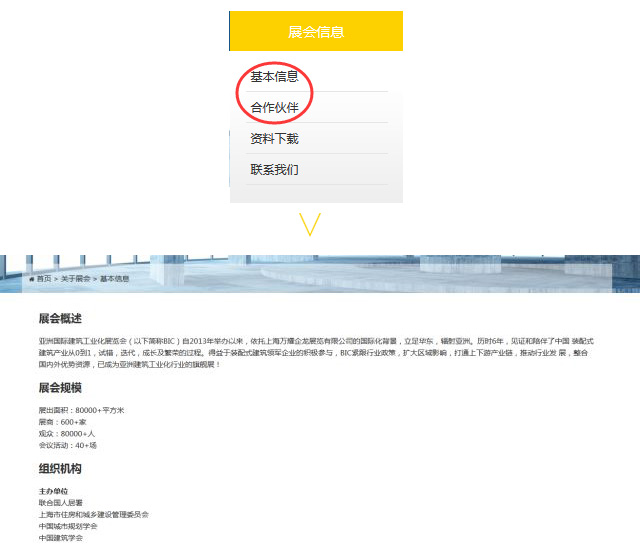Click the home icon in breadcrumb

31,279
